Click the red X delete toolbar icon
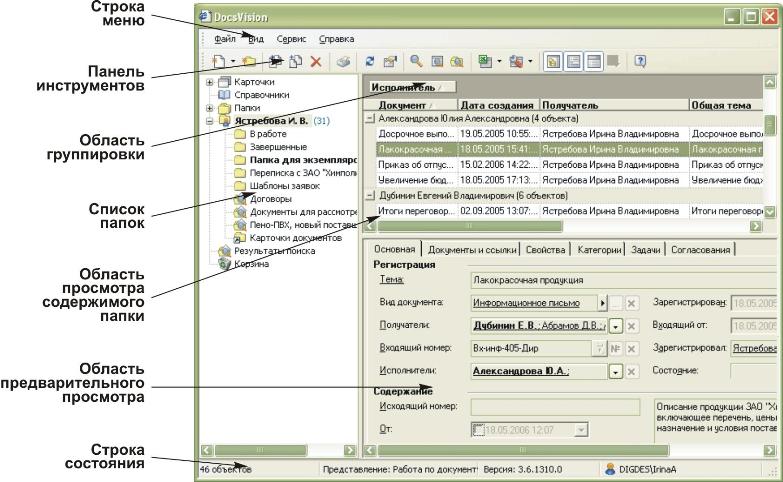783x482 pixels. tap(316, 62)
